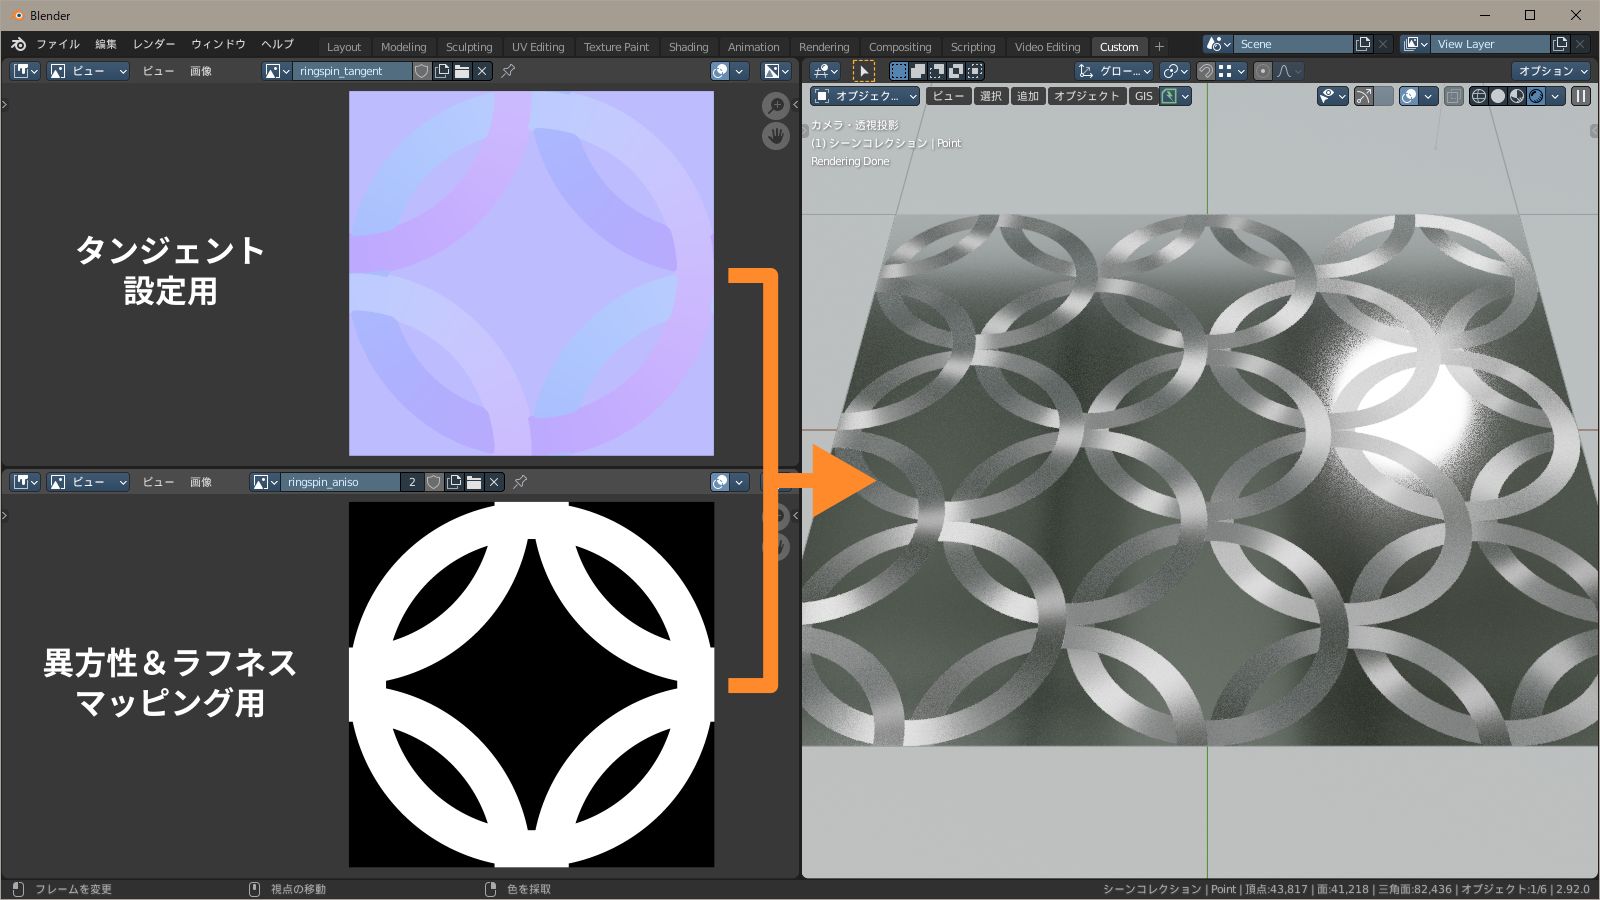Viewport: 1600px width, 900px height.
Task: Choose extend selection mode icon
Action: (x=918, y=71)
